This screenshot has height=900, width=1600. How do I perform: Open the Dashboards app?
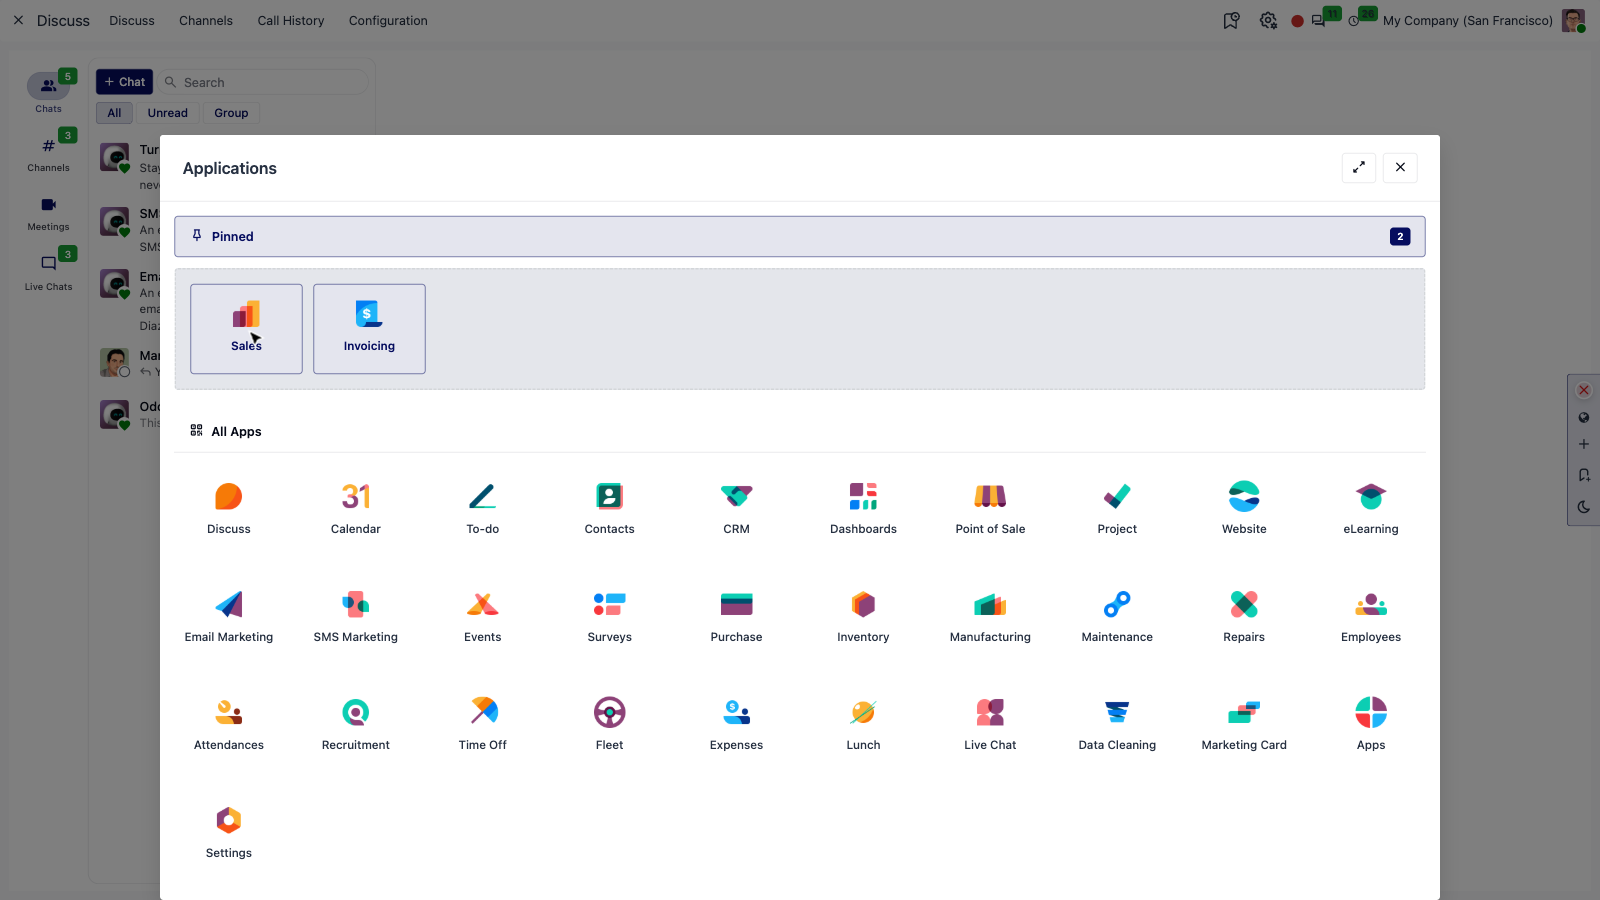[864, 508]
